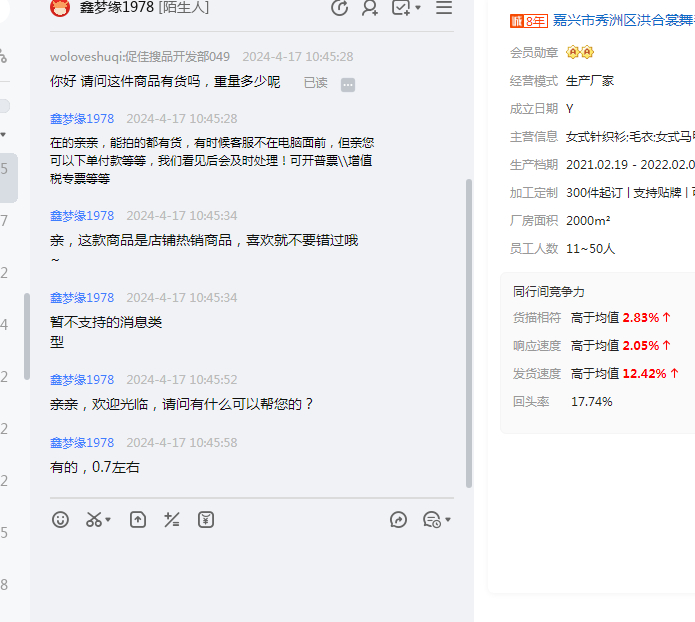Click the yuan payment request icon

(206, 519)
